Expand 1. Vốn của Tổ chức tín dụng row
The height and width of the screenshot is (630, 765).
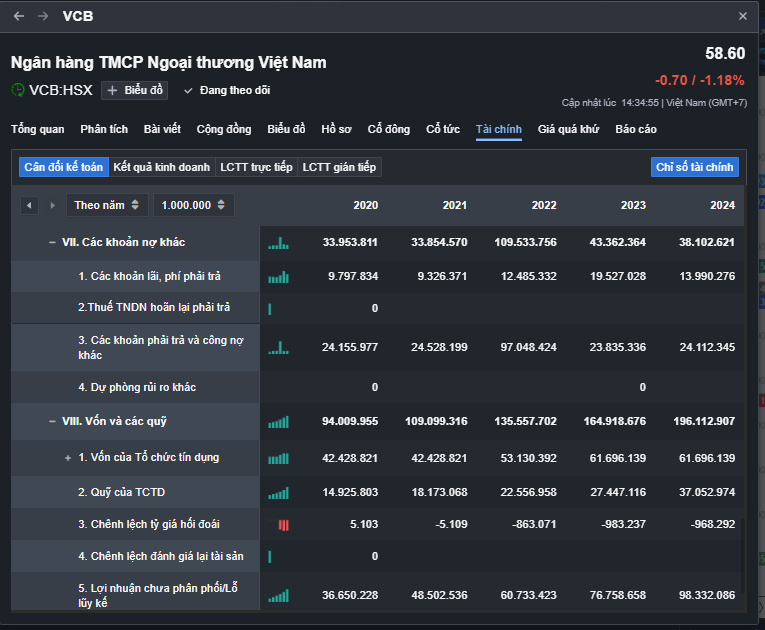pyautogui.click(x=68, y=458)
